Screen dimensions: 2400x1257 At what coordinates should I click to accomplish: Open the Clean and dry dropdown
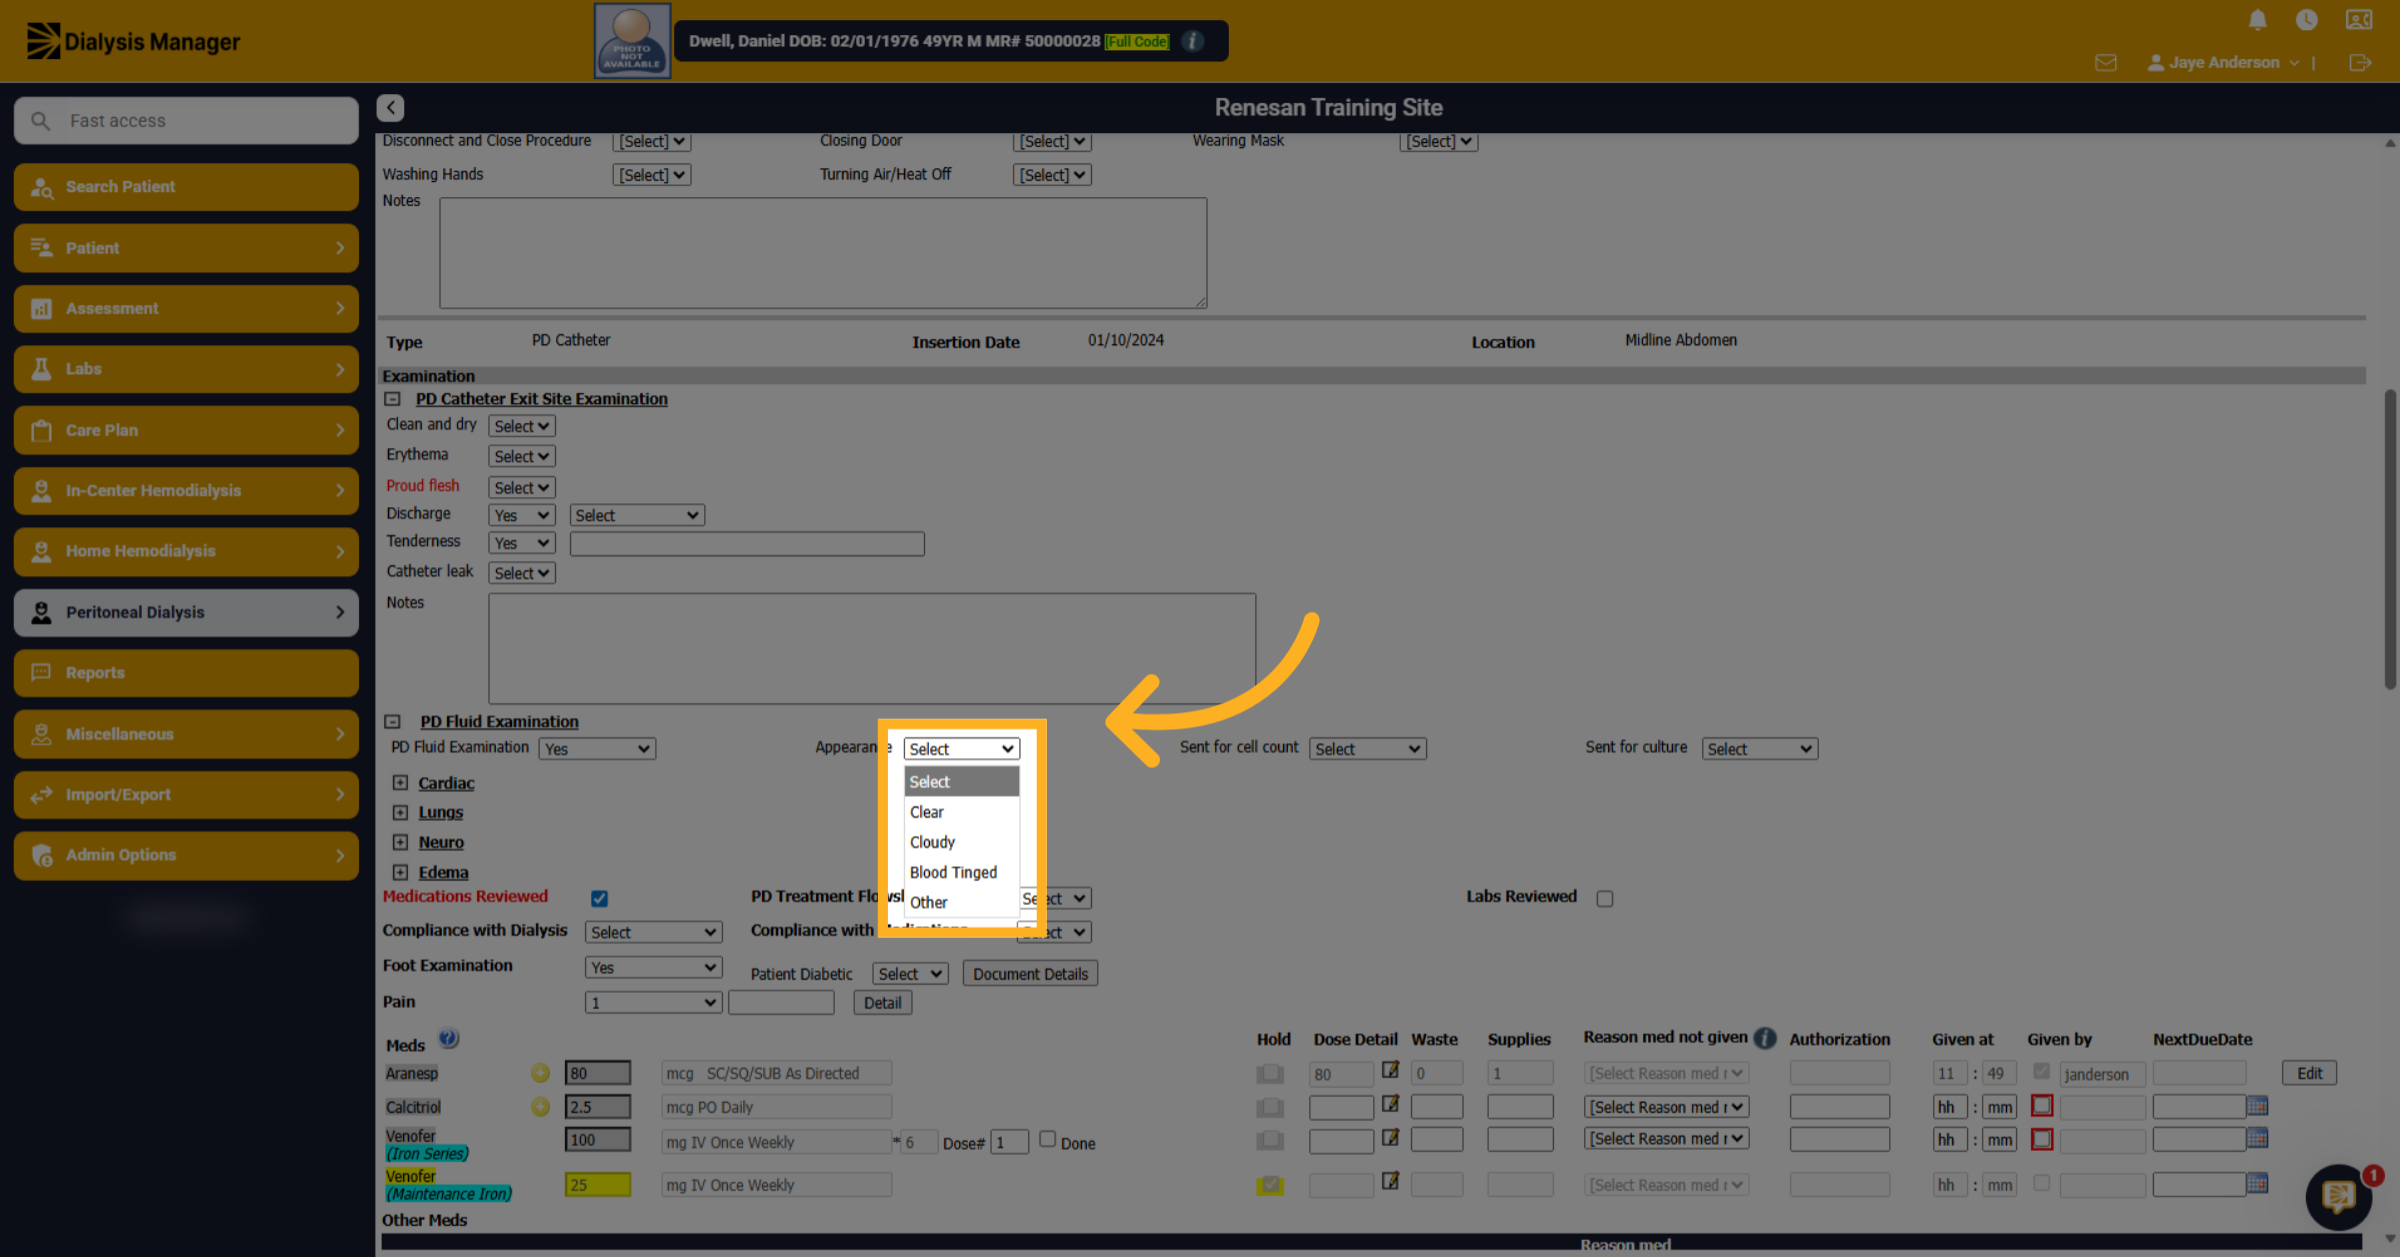coord(522,426)
